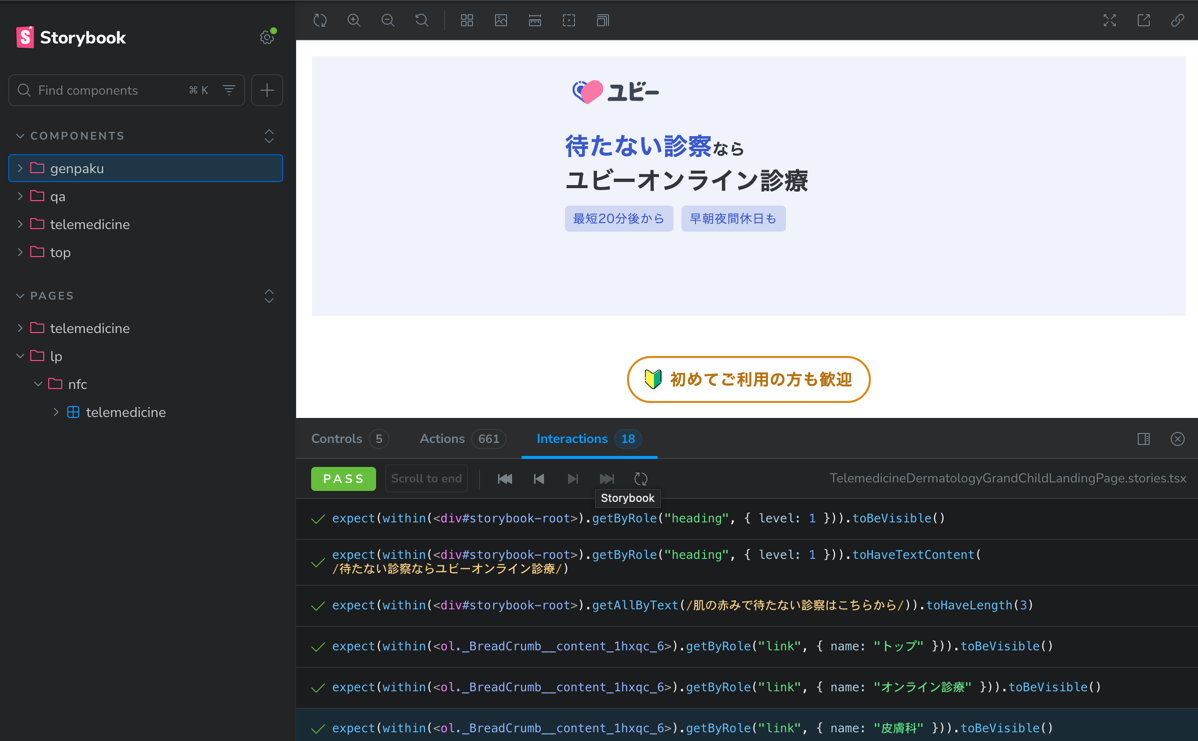Reset the preview zoom
This screenshot has height=741, width=1198.
(x=422, y=21)
